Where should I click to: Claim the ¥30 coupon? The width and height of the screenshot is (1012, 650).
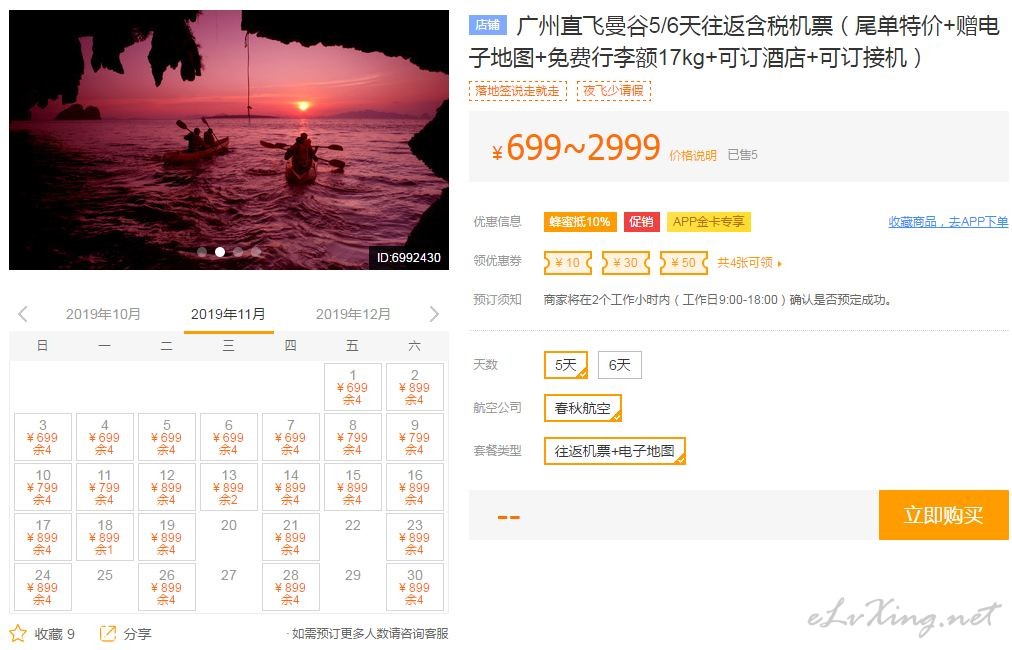[x=625, y=263]
